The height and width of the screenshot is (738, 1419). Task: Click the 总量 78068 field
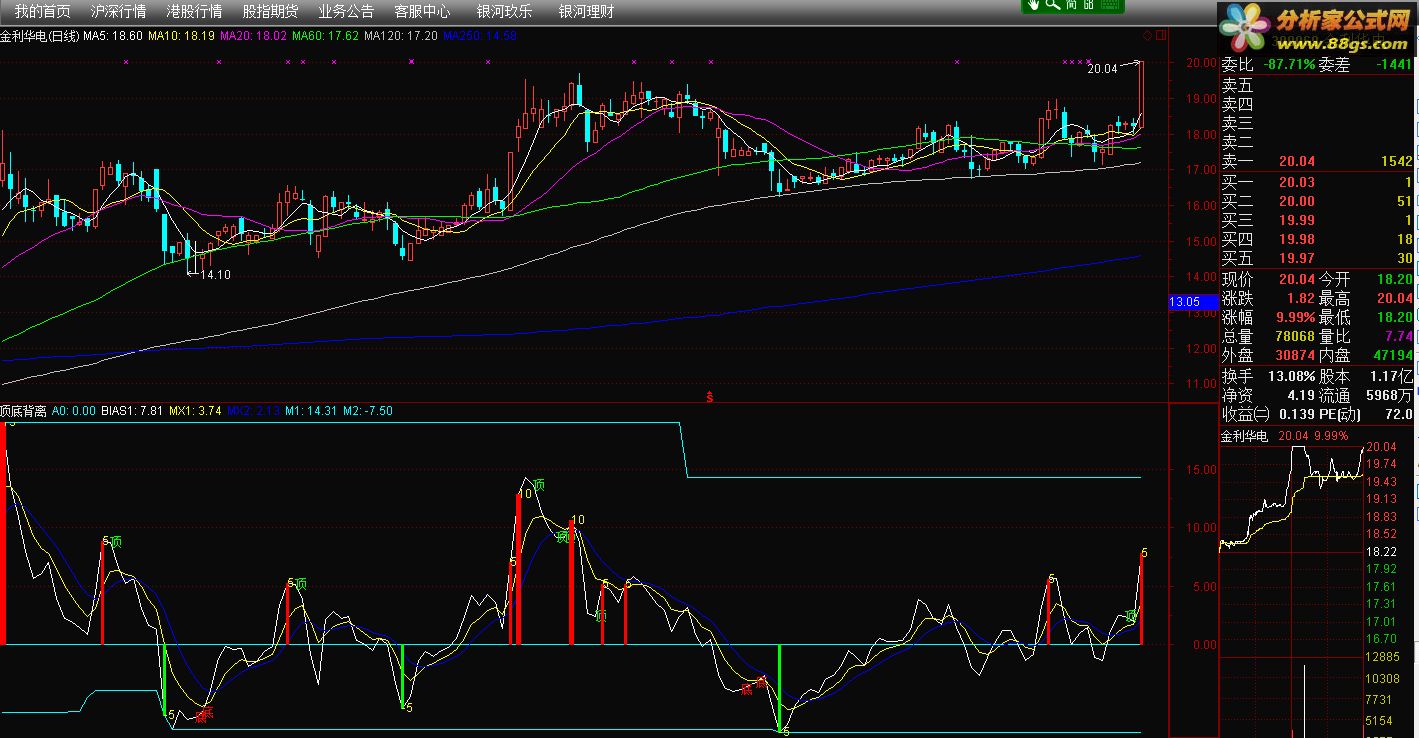pyautogui.click(x=1269, y=336)
